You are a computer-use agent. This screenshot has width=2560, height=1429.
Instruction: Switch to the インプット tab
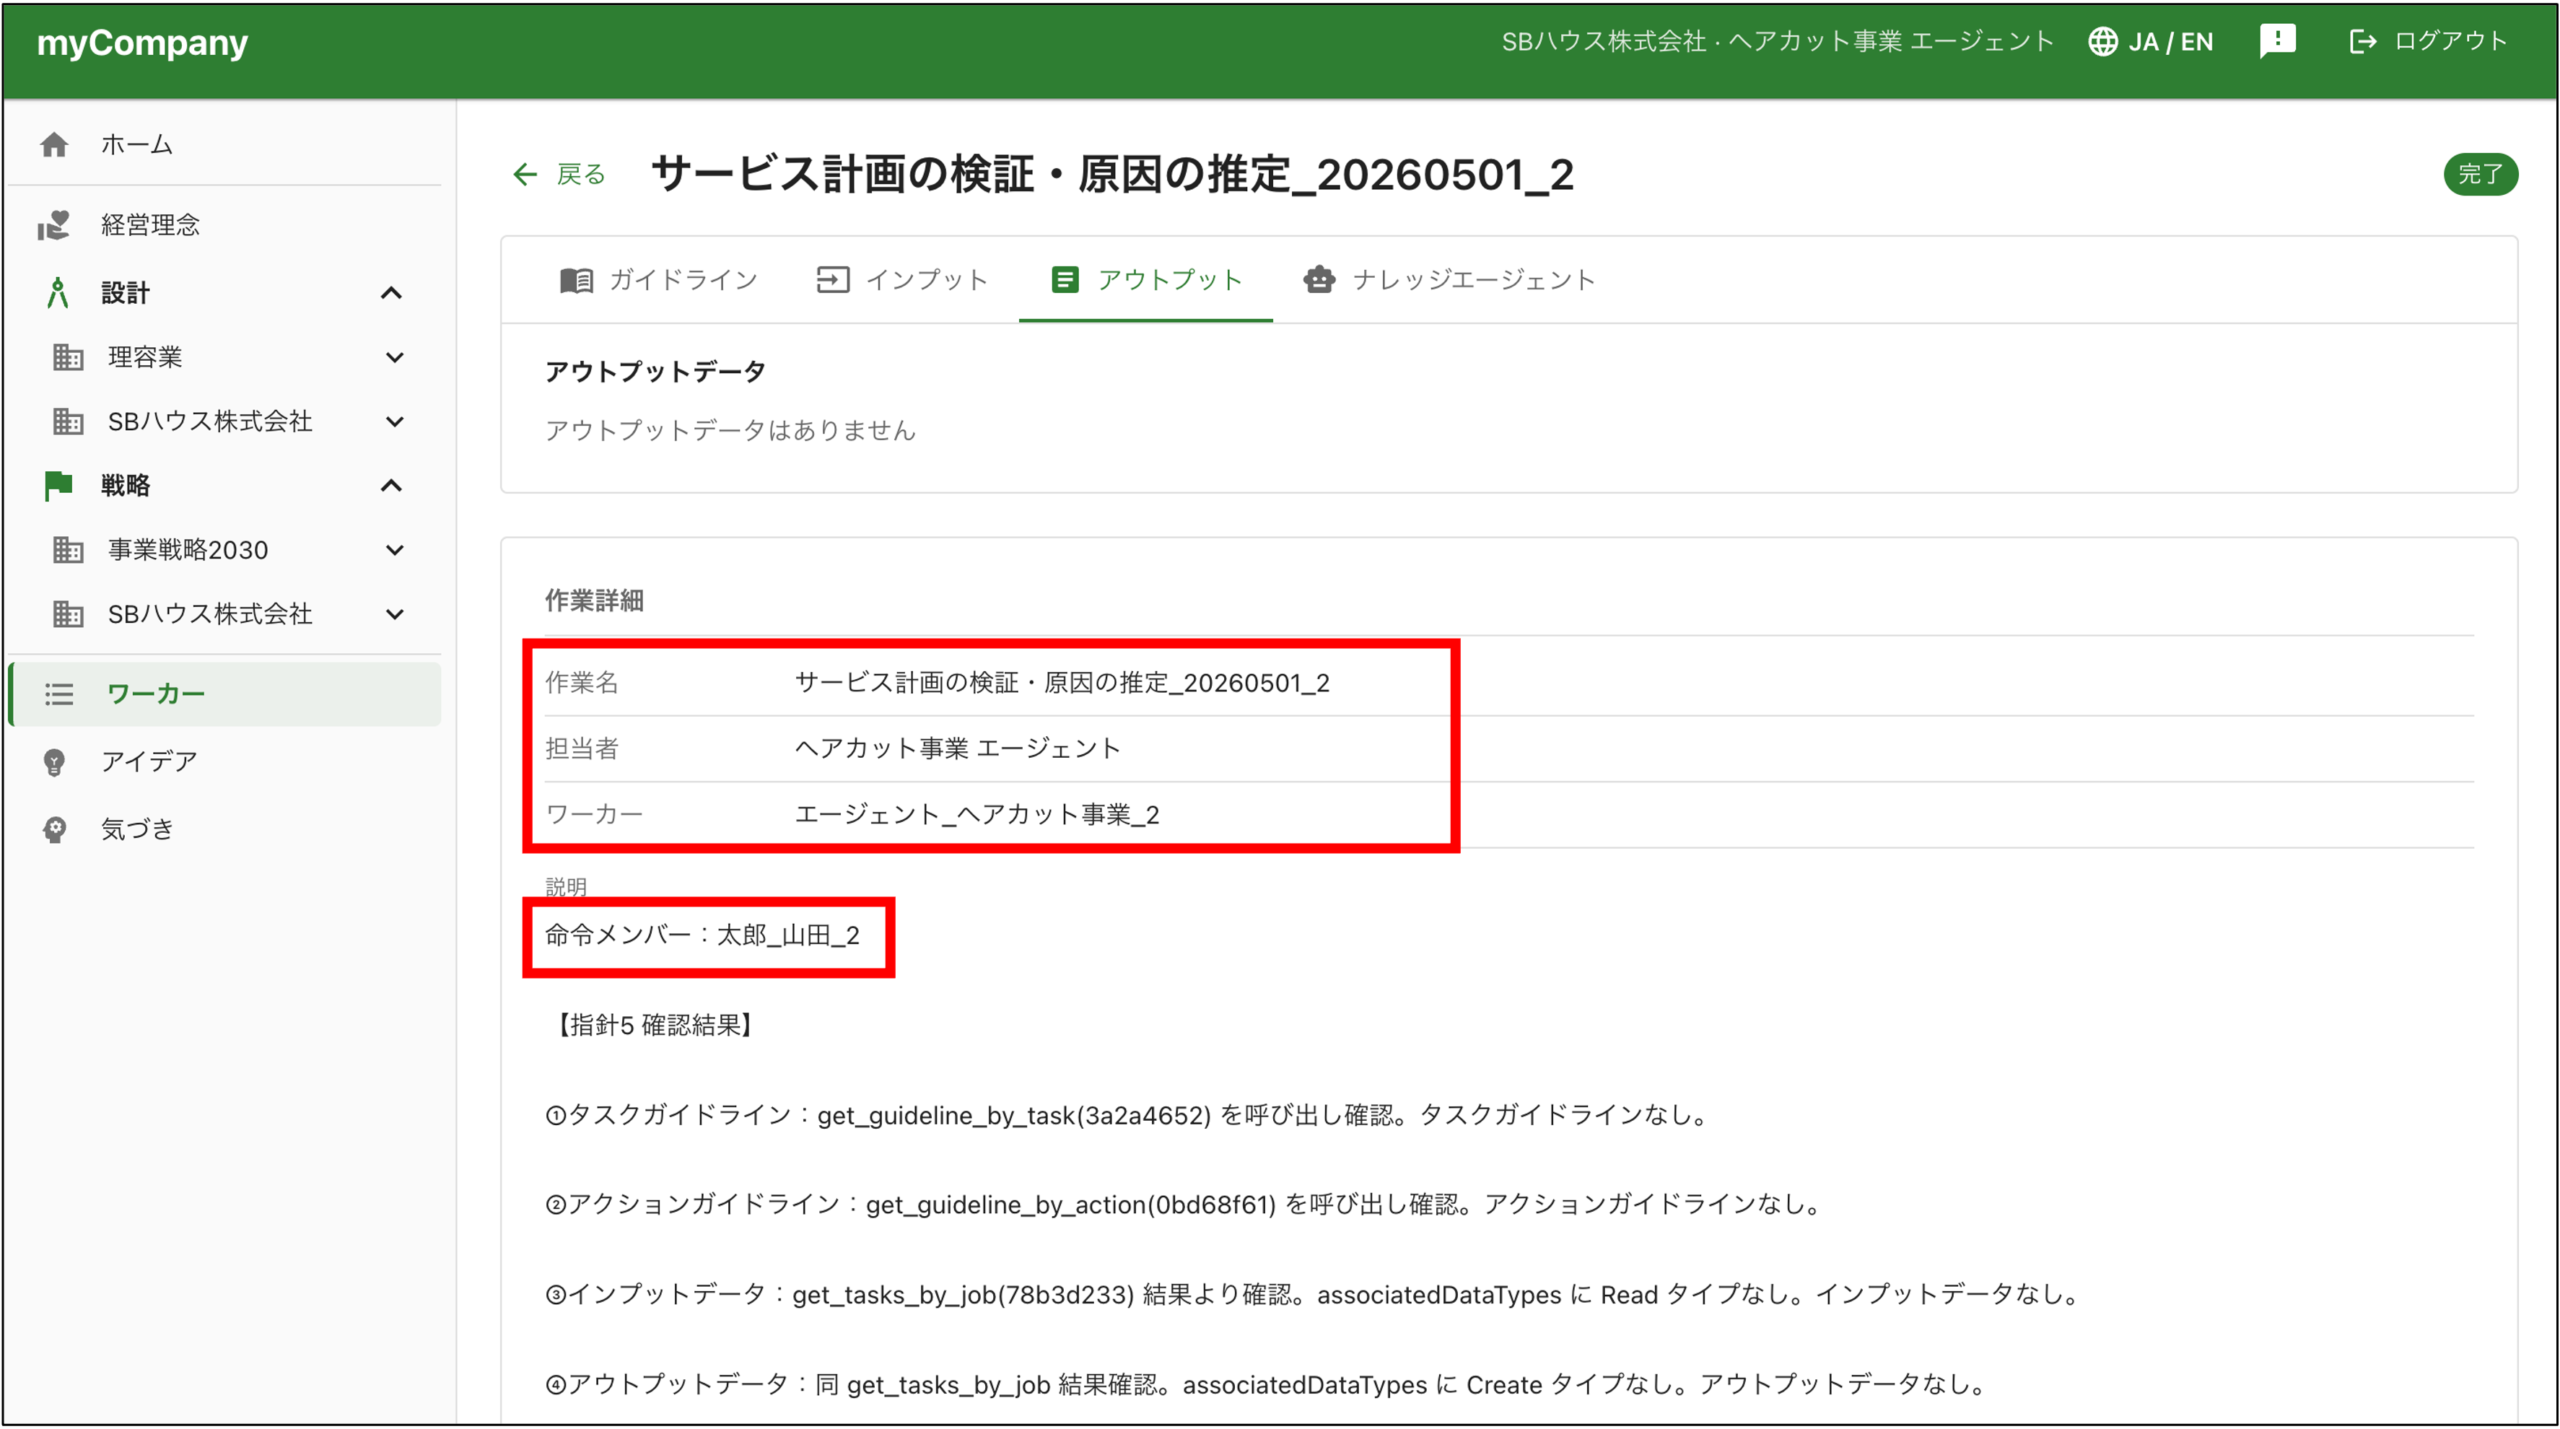click(x=902, y=280)
